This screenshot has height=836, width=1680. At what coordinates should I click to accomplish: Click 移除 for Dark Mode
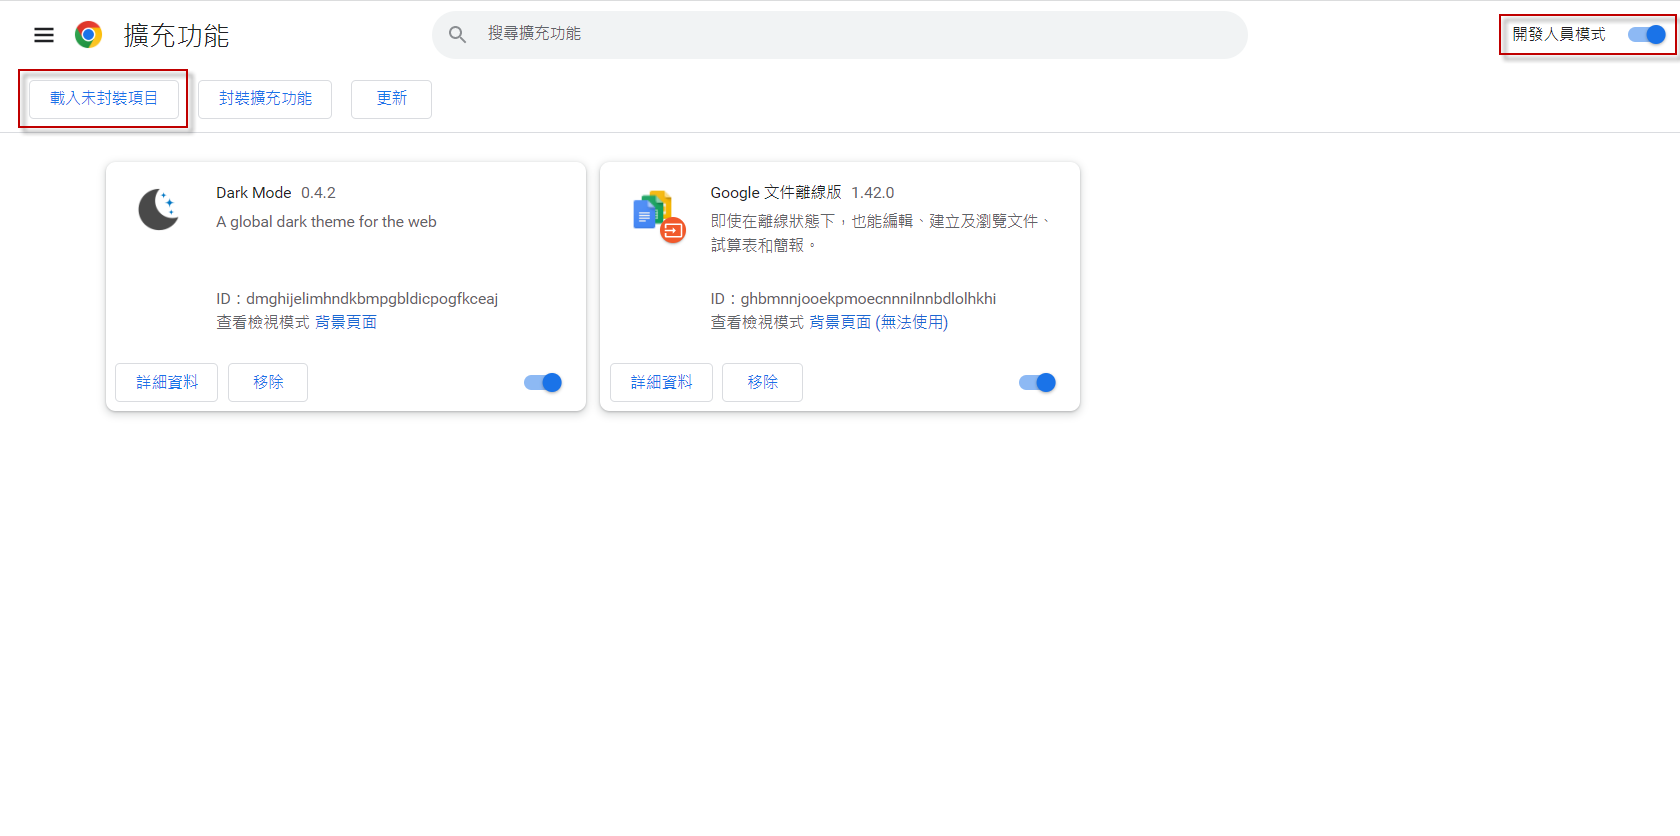[x=268, y=382]
